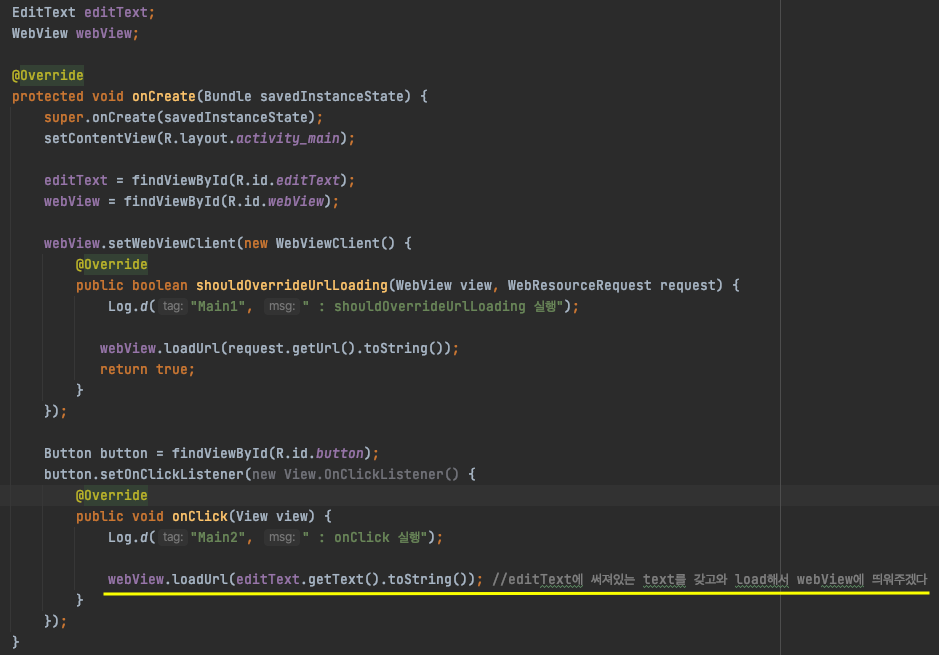Click the WebResourceRequest parameter type
The image size is (939, 655).
(579, 286)
